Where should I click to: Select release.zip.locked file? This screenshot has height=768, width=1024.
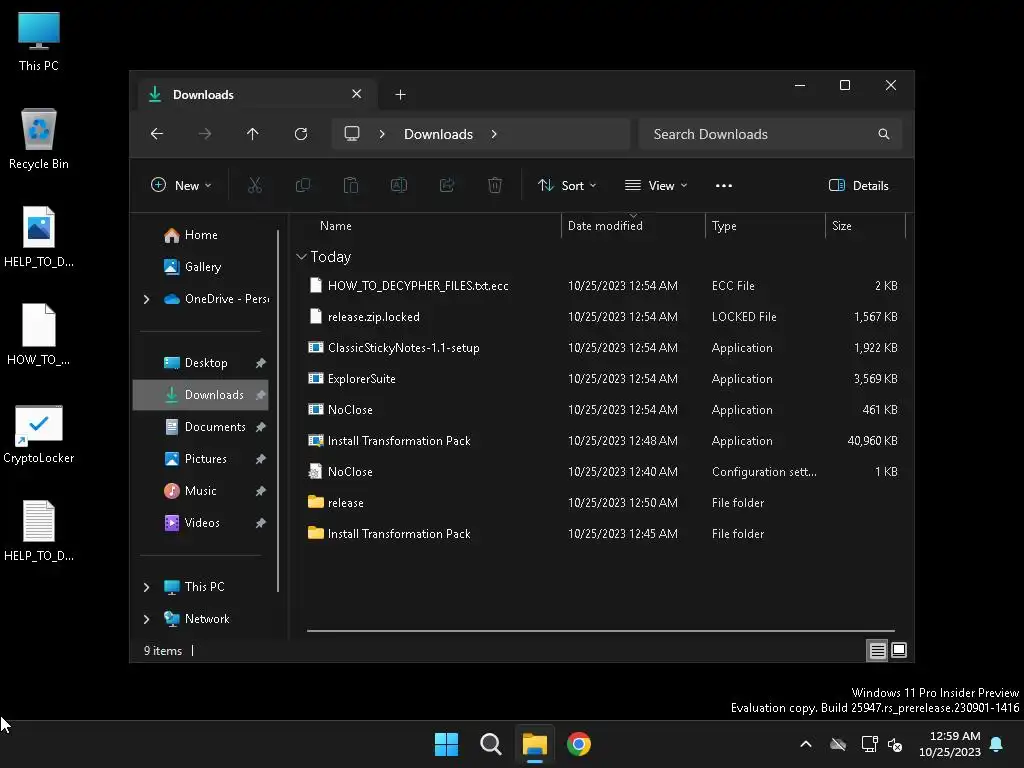coord(601,317)
